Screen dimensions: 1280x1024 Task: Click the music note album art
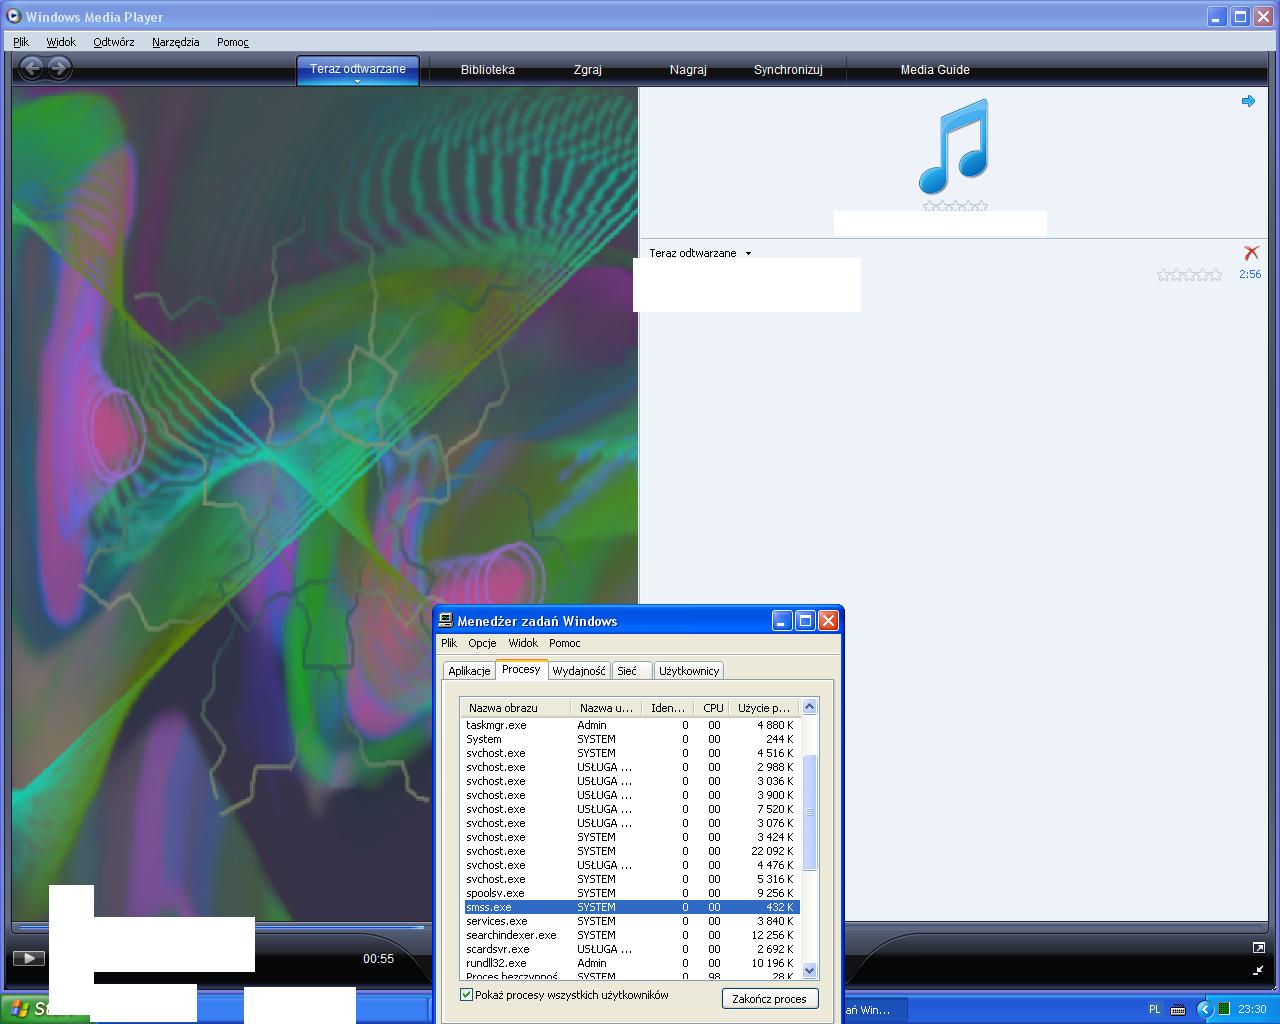pyautogui.click(x=954, y=146)
